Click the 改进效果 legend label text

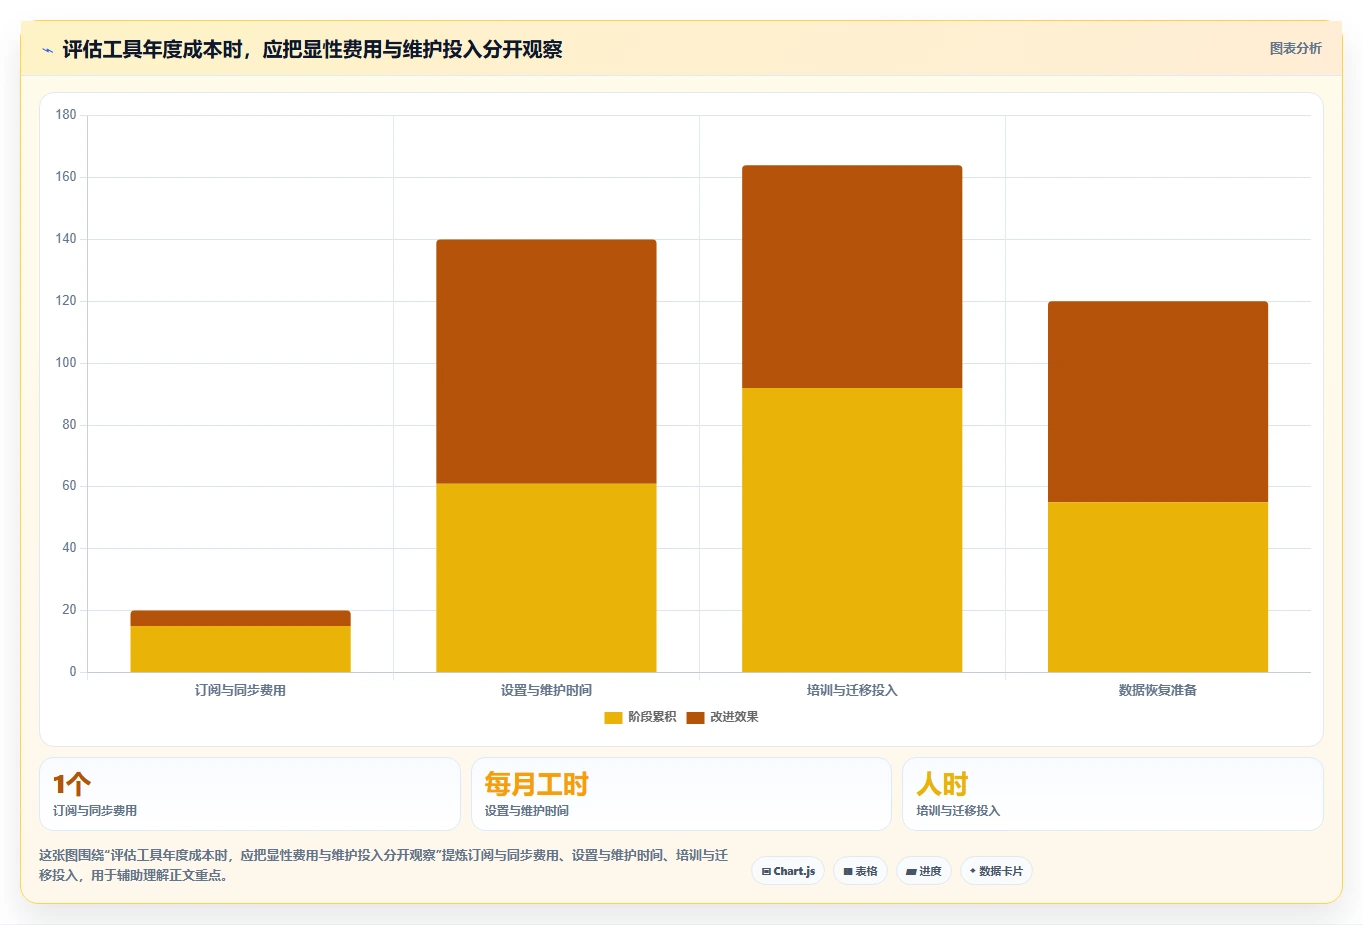coord(734,717)
